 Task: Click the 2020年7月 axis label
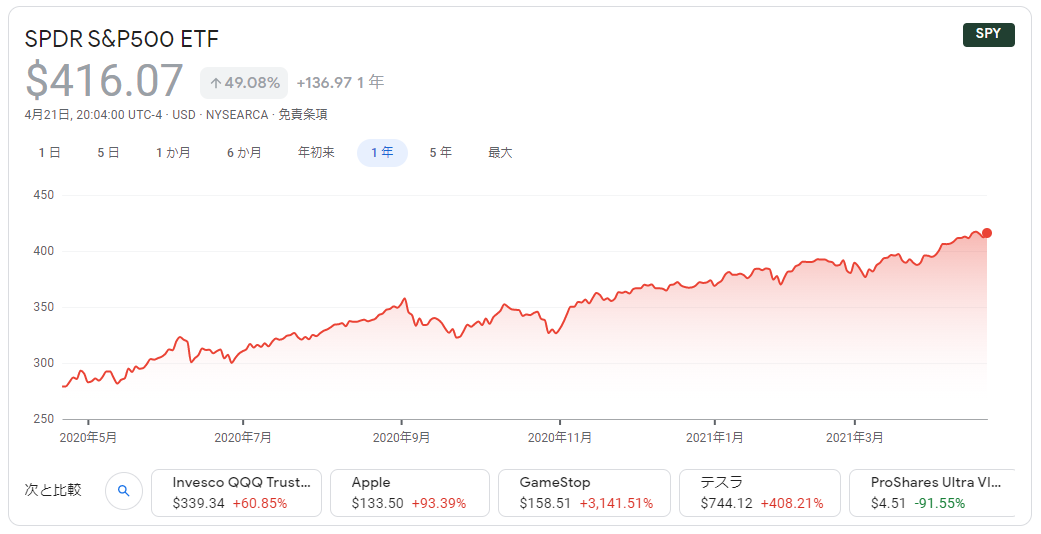(x=243, y=438)
